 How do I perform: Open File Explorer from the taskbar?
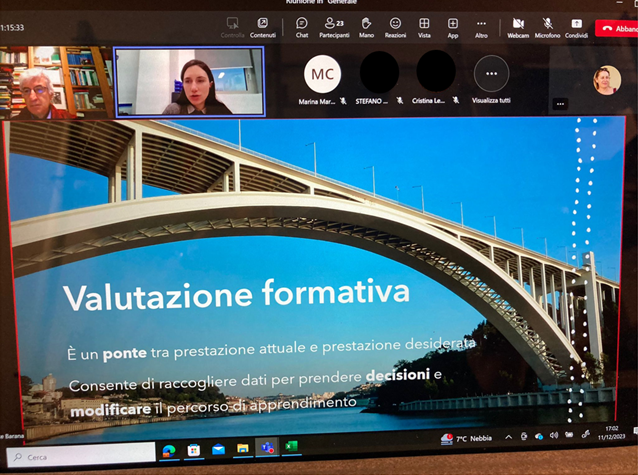coord(243,449)
